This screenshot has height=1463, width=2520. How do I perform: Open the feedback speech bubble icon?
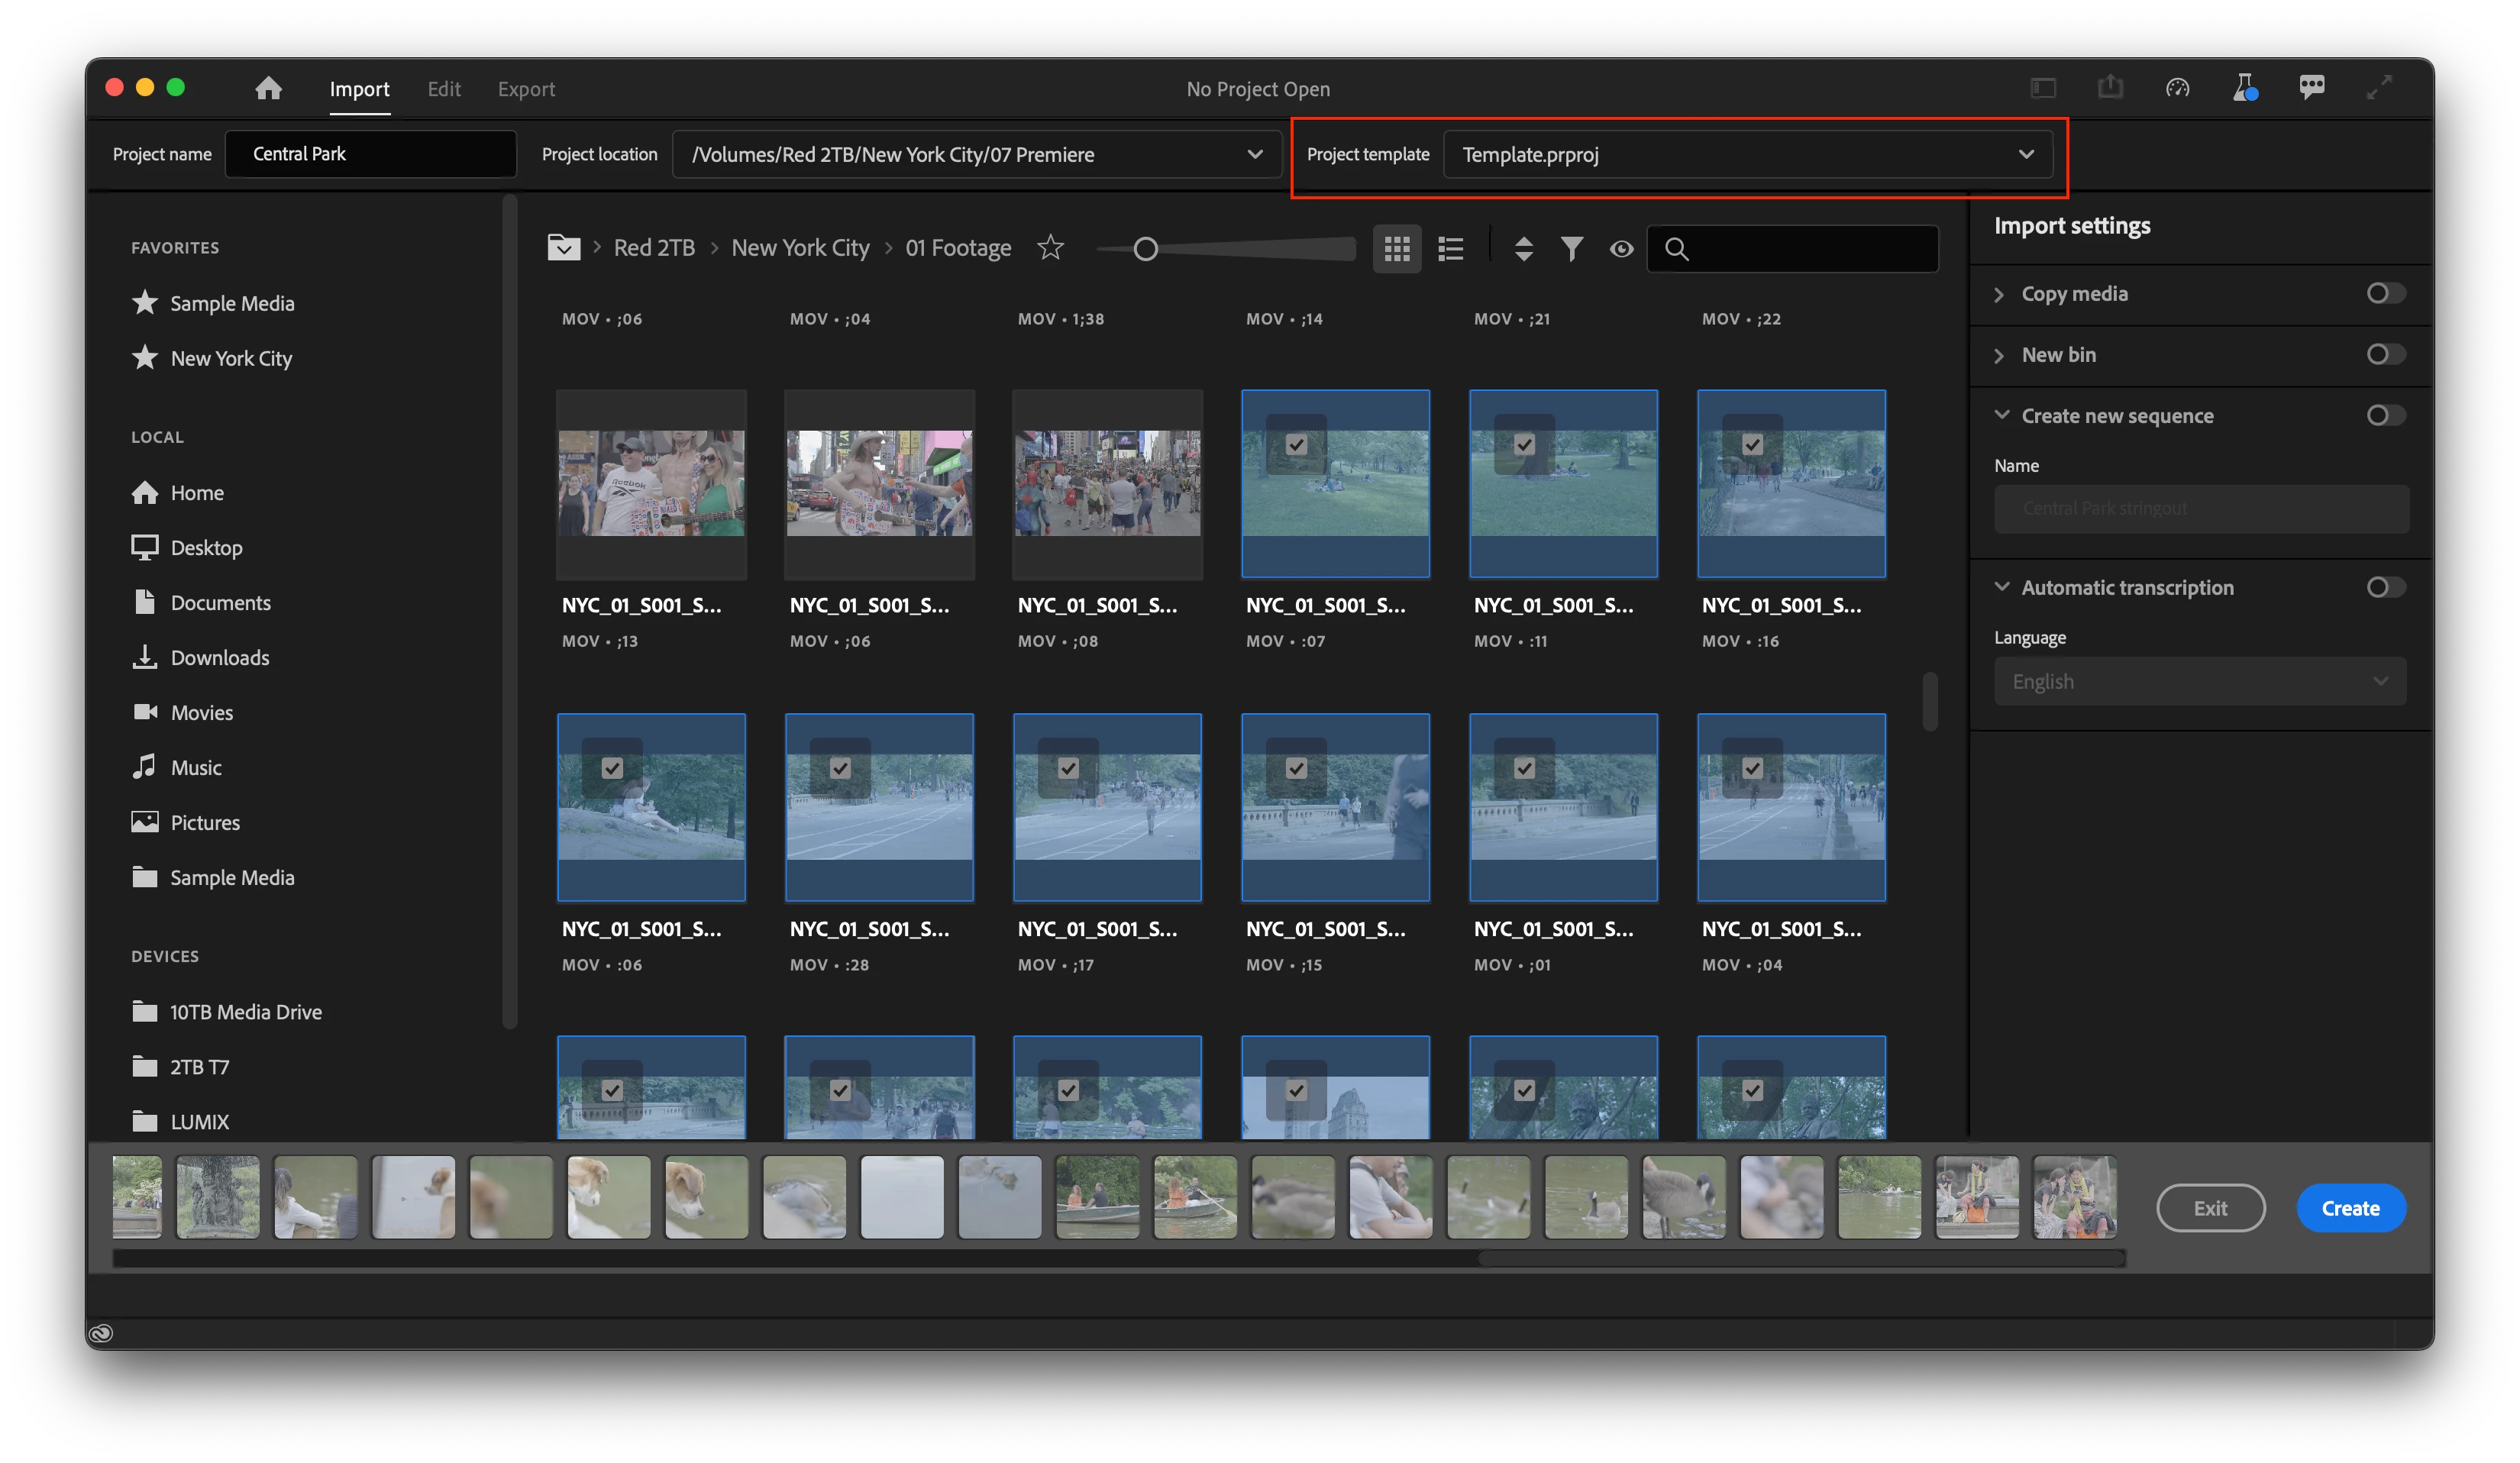[2311, 88]
